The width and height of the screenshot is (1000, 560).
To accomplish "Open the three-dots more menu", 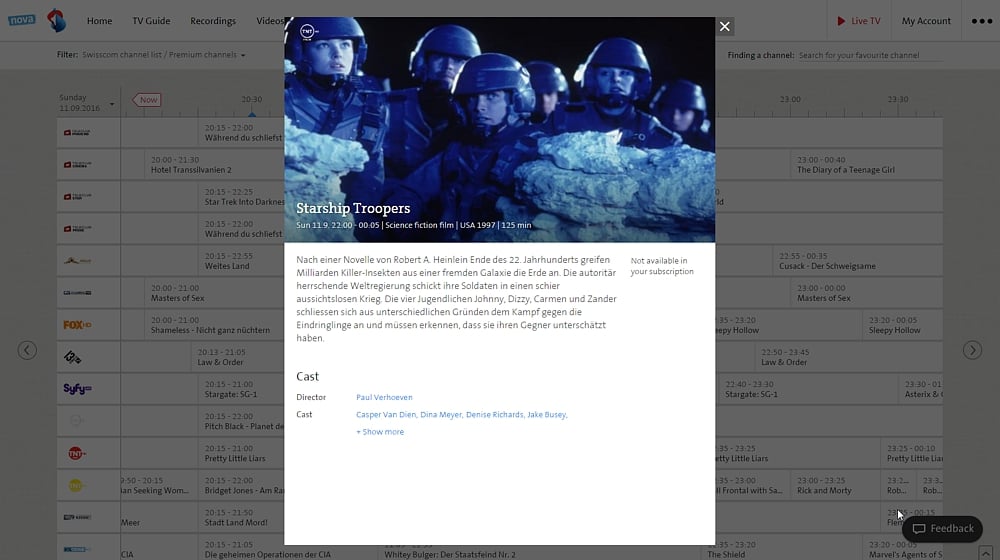I will [x=982, y=21].
